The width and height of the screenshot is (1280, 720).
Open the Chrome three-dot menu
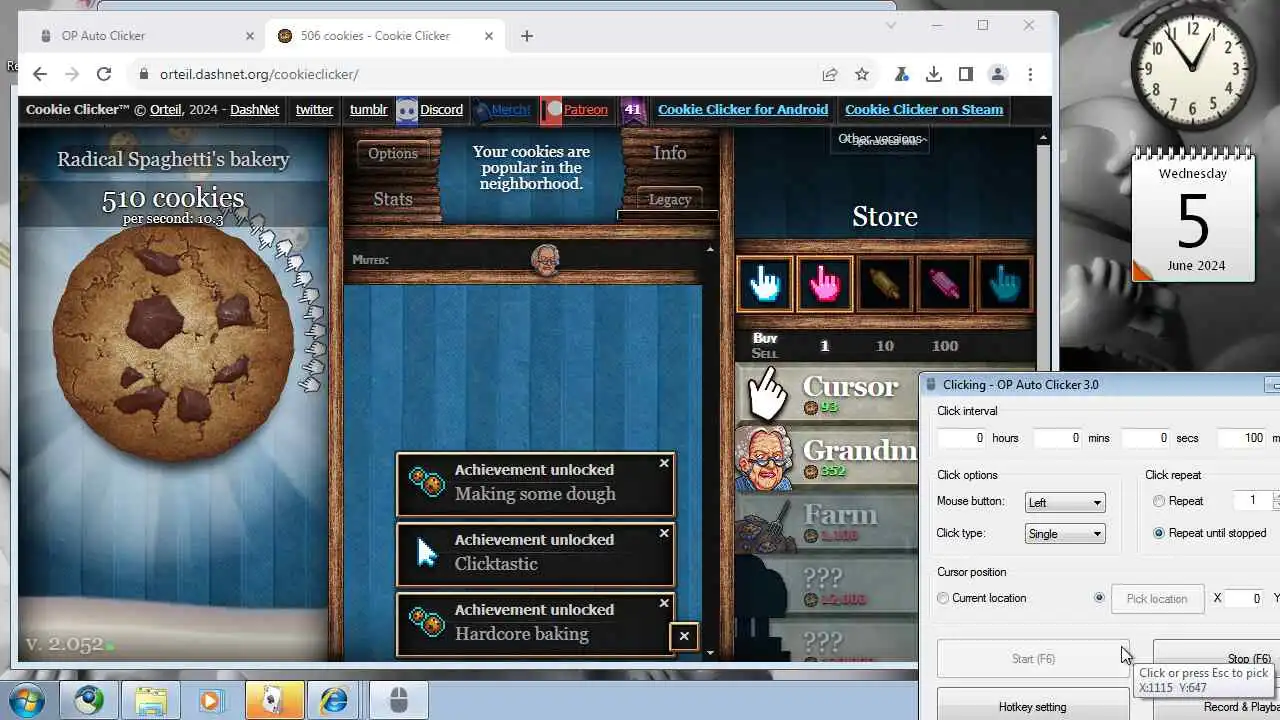1030,74
